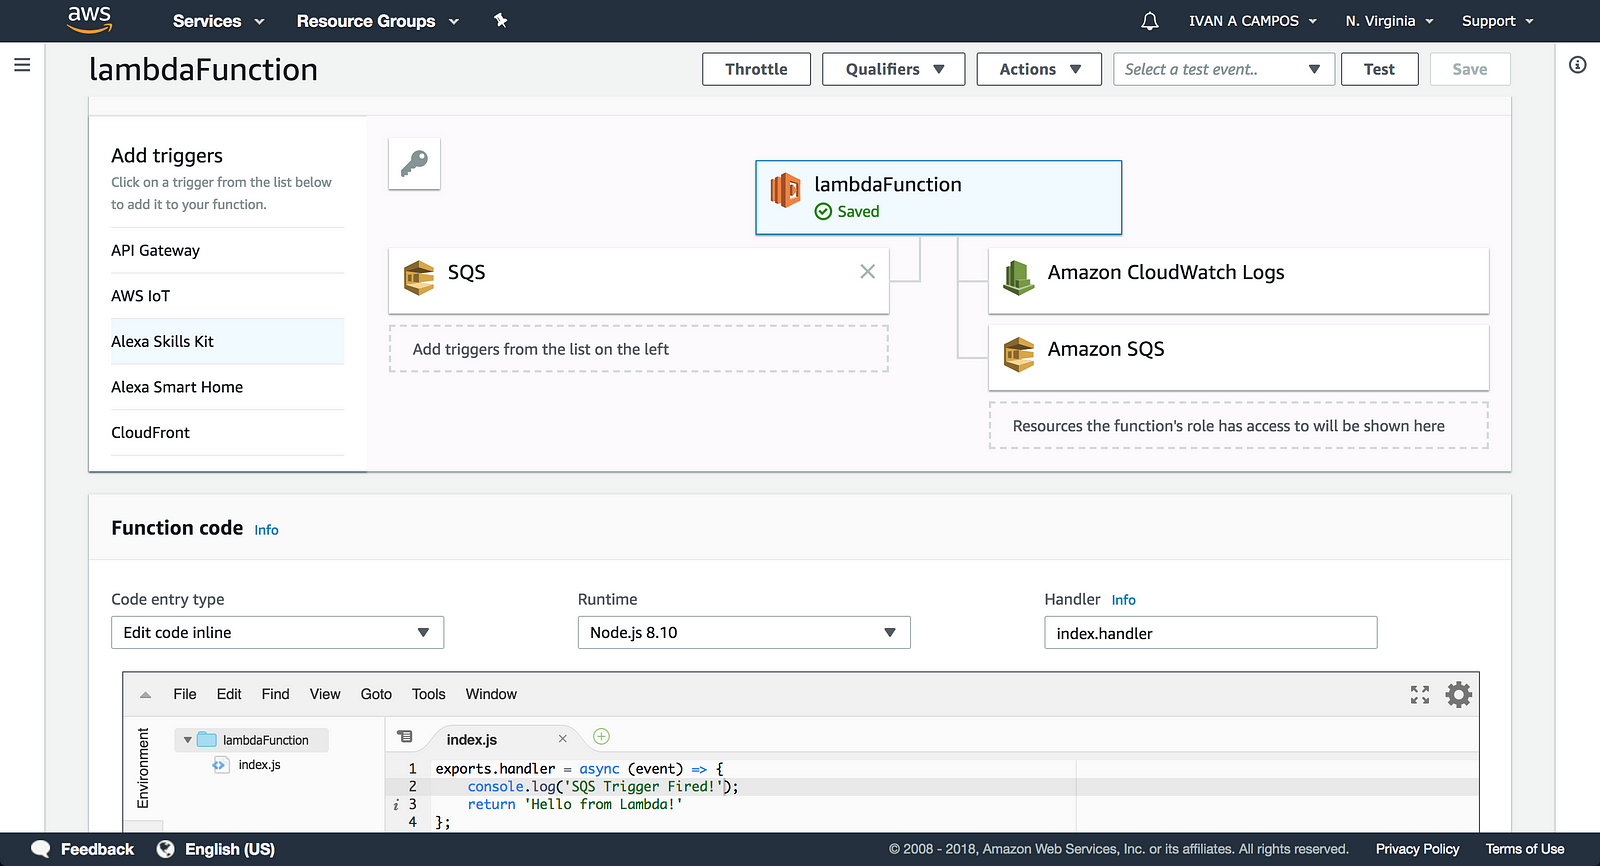
Task: Select the SQS trigger card
Action: (x=638, y=280)
